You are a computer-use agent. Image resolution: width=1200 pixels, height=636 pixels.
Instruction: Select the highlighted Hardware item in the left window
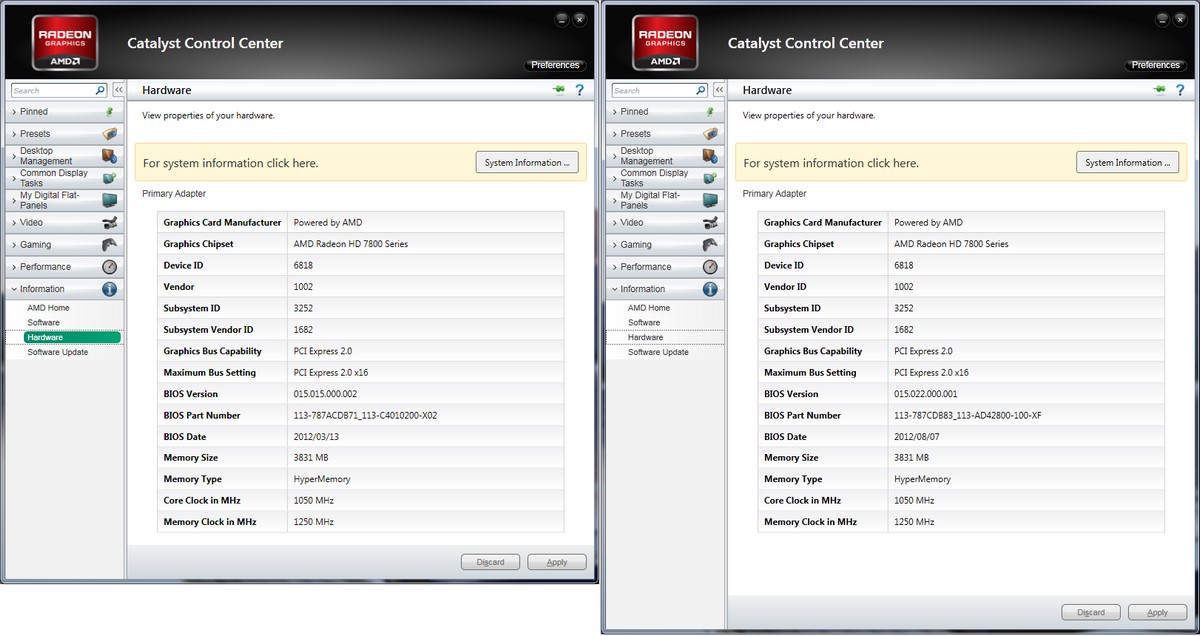coord(72,338)
